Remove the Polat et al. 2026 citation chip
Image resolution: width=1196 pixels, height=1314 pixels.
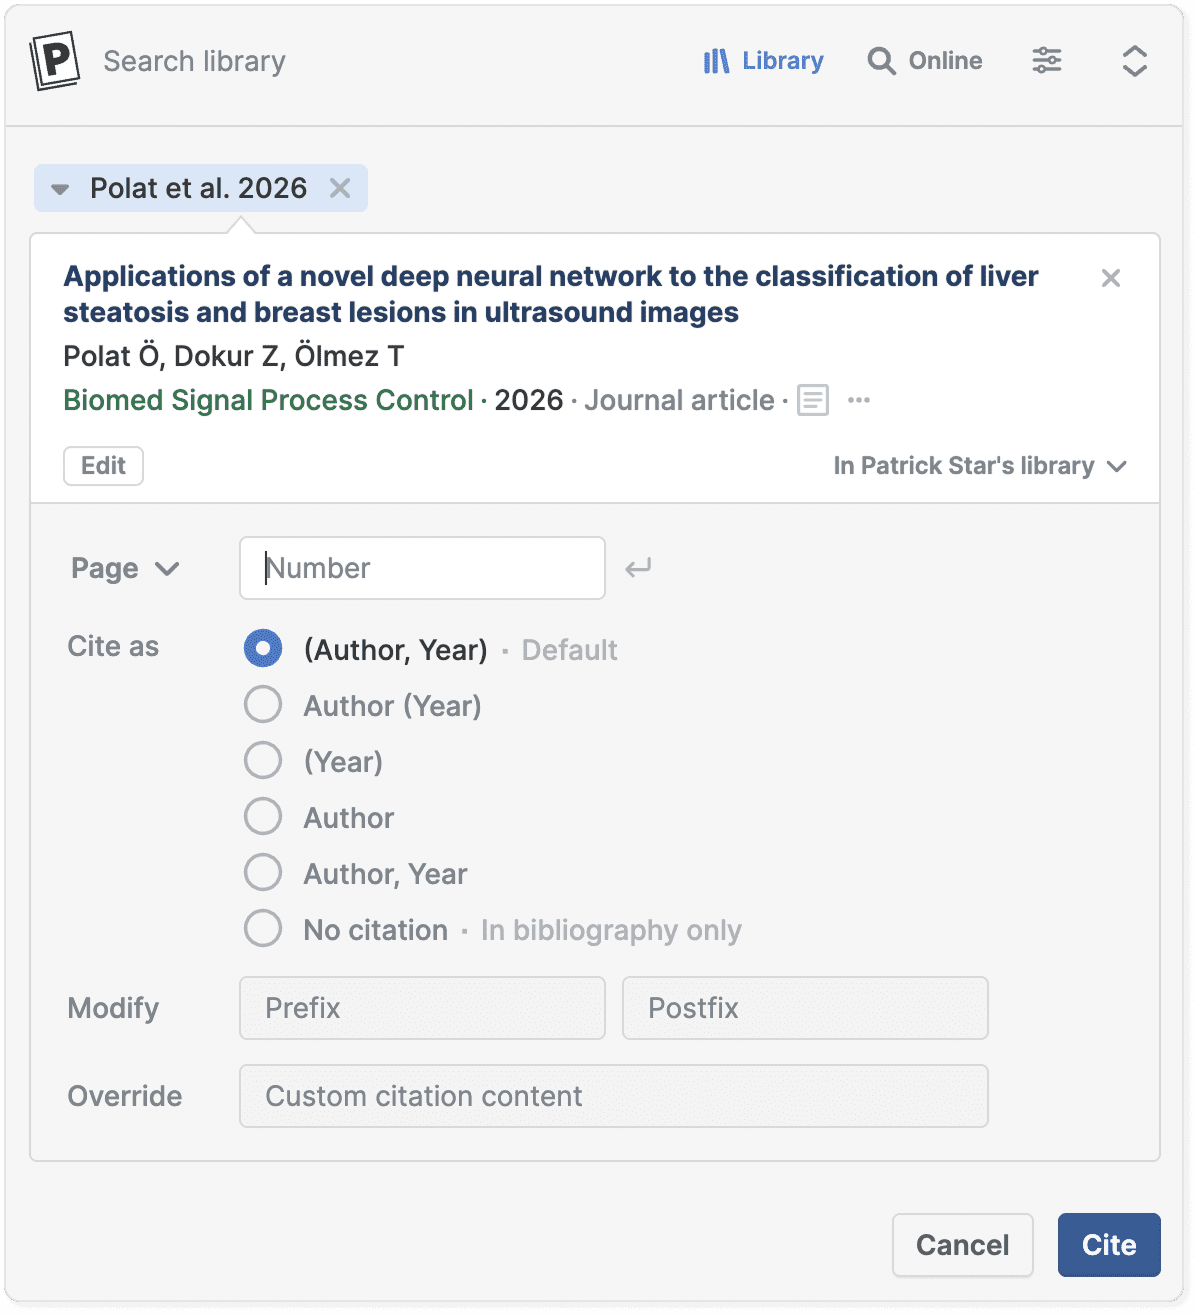point(340,188)
